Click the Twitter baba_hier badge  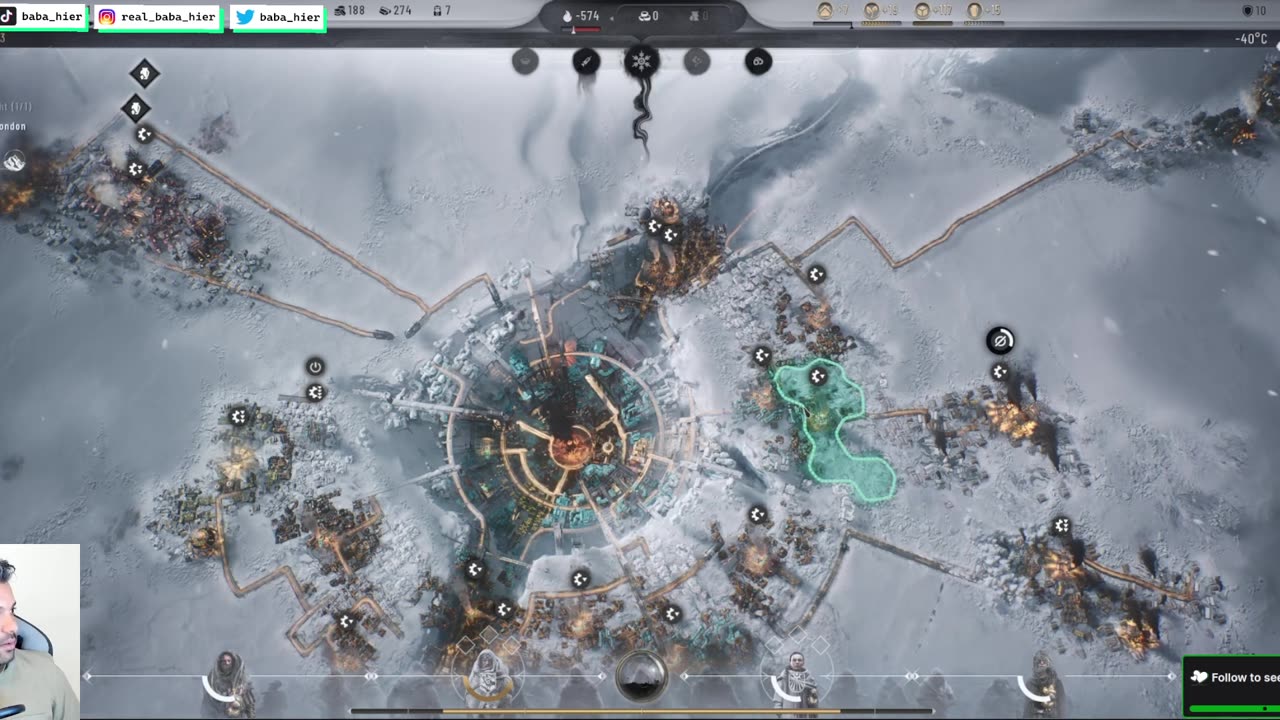pos(278,17)
